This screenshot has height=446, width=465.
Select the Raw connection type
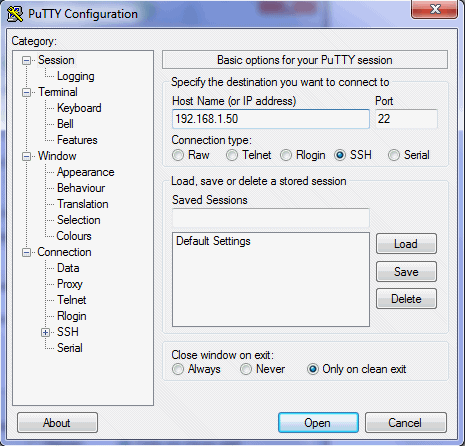pos(178,155)
